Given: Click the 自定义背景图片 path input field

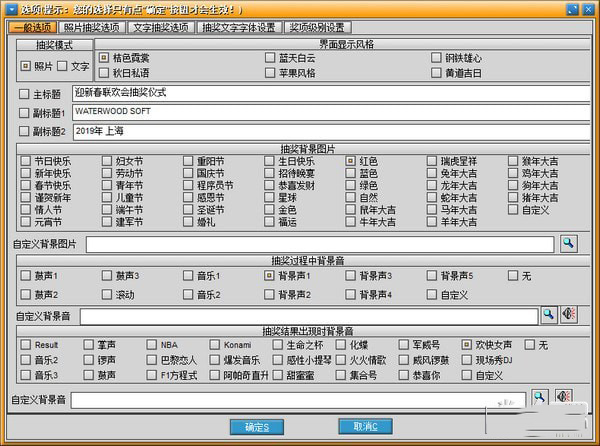Looking at the screenshot, I should [x=318, y=243].
